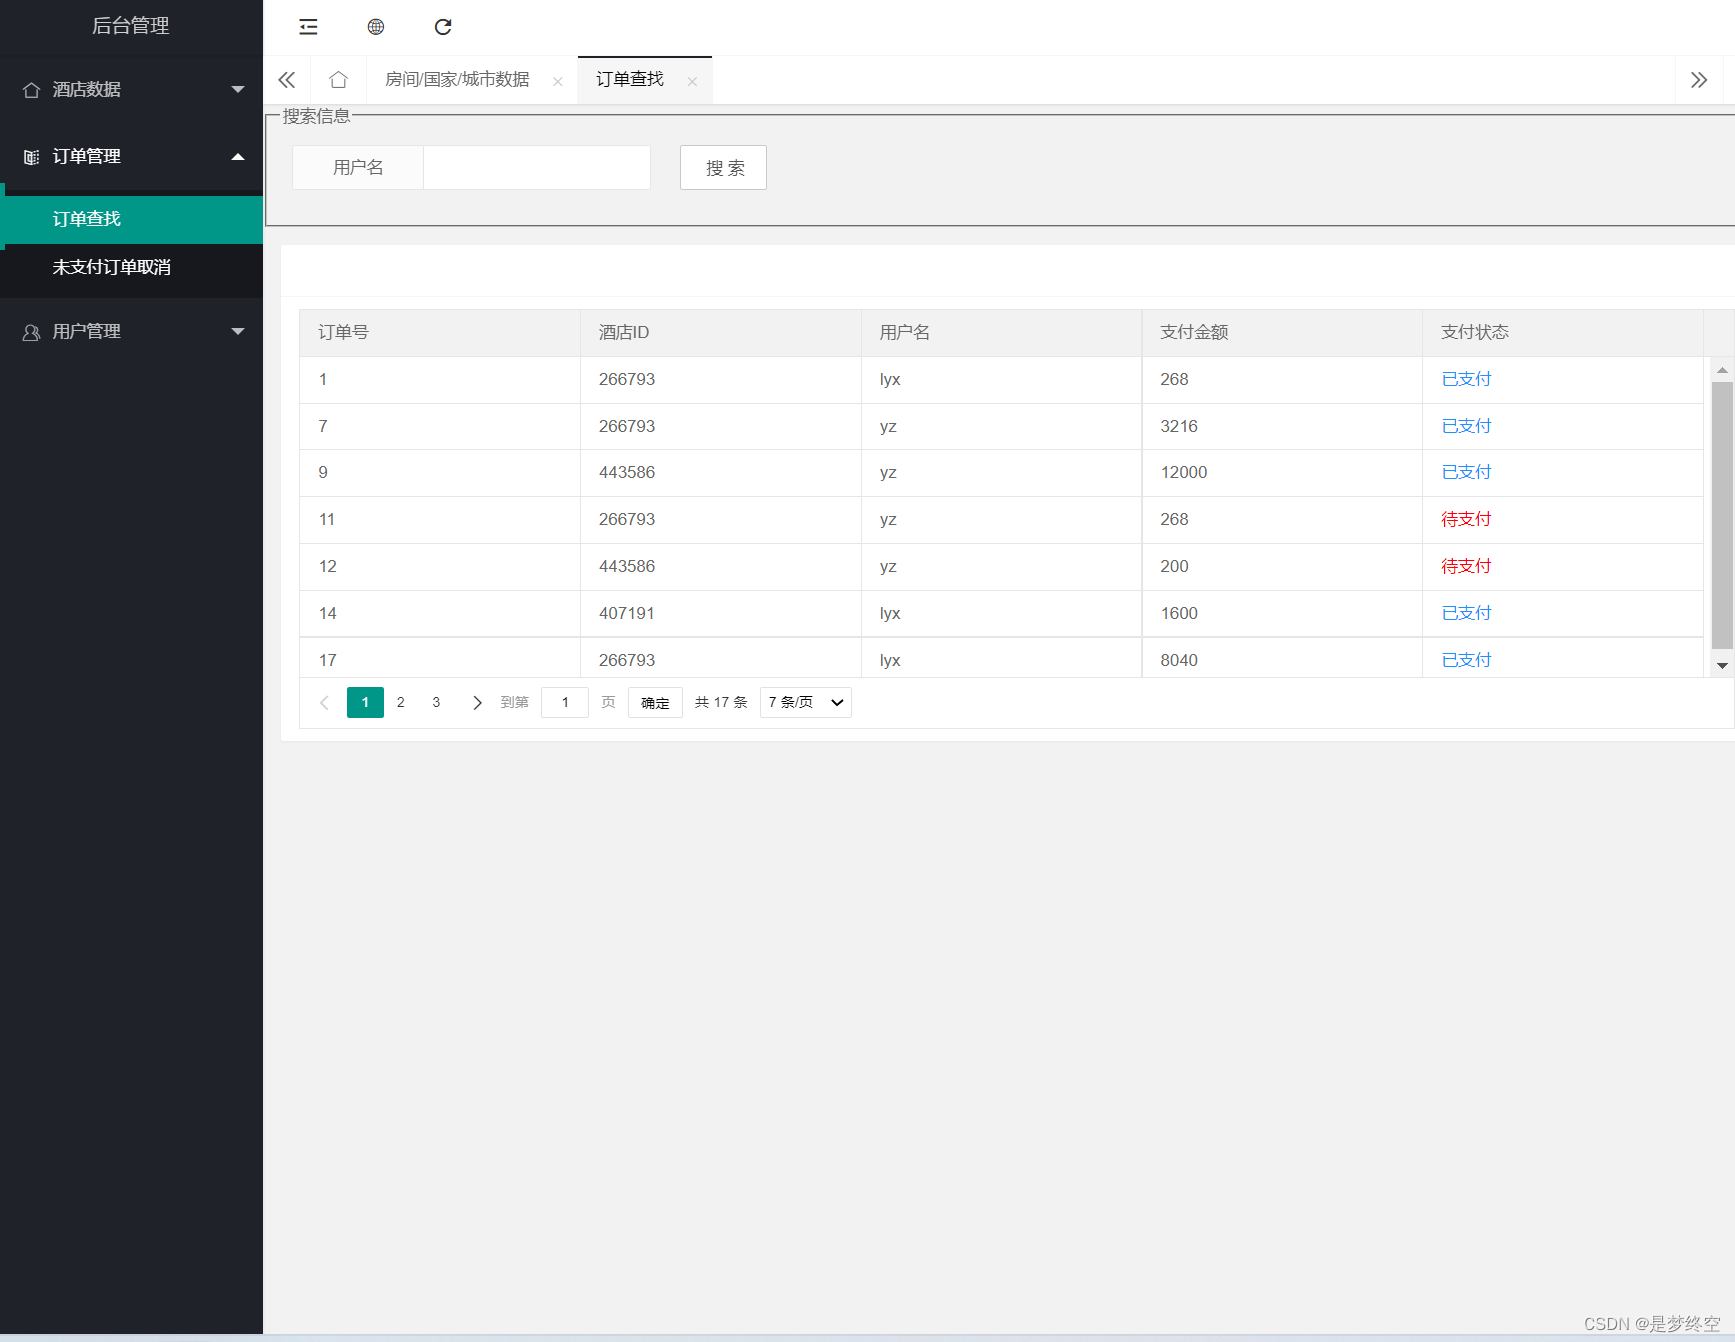Go to page 3
This screenshot has width=1735, height=1342.
pos(436,702)
